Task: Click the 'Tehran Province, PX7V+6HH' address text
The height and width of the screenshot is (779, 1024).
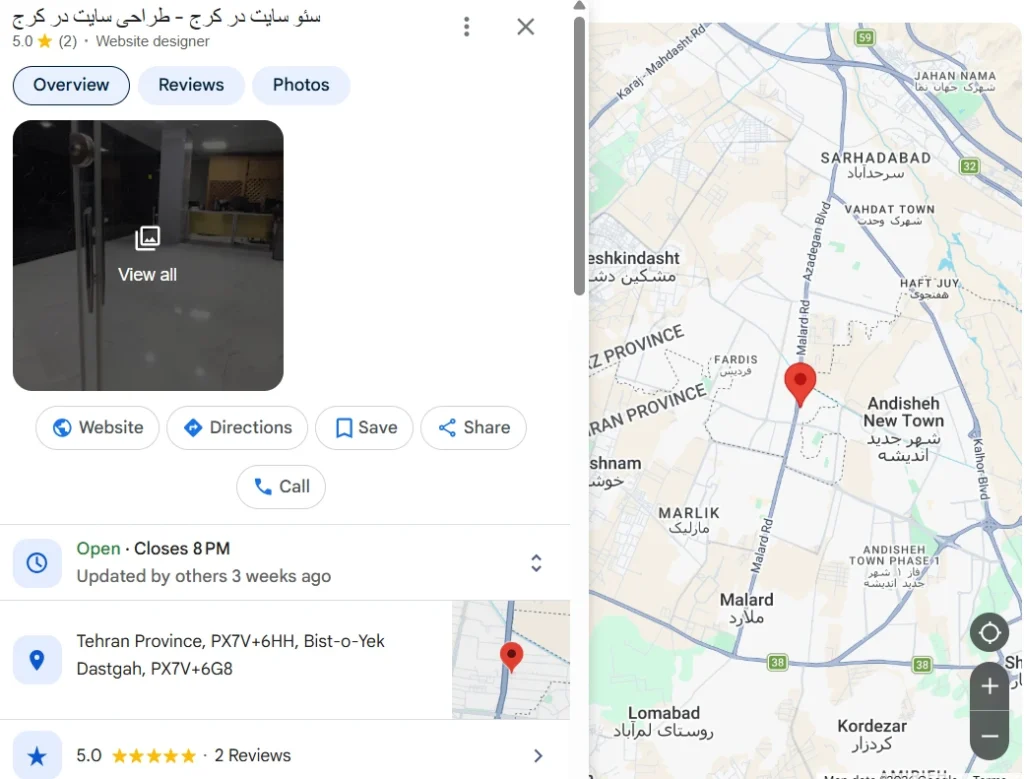Action: coord(231,654)
